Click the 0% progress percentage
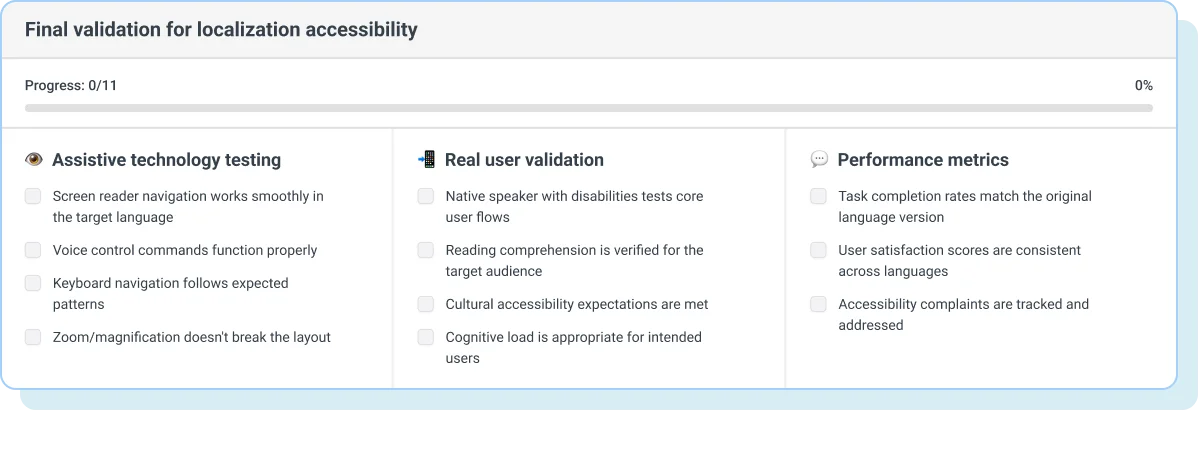Viewport: 1200px width, 460px height. 1143,86
